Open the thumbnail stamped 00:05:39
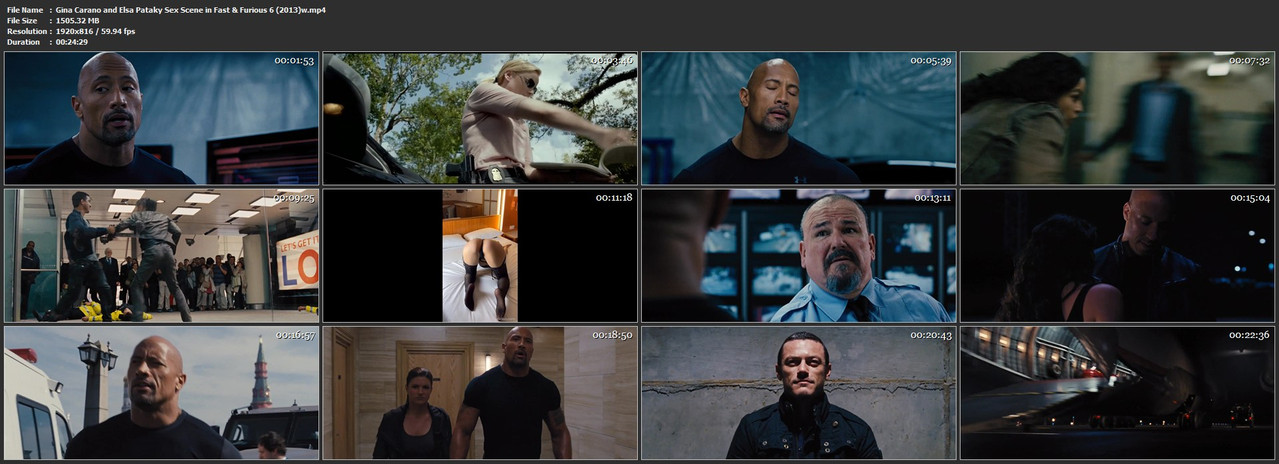 coord(799,118)
